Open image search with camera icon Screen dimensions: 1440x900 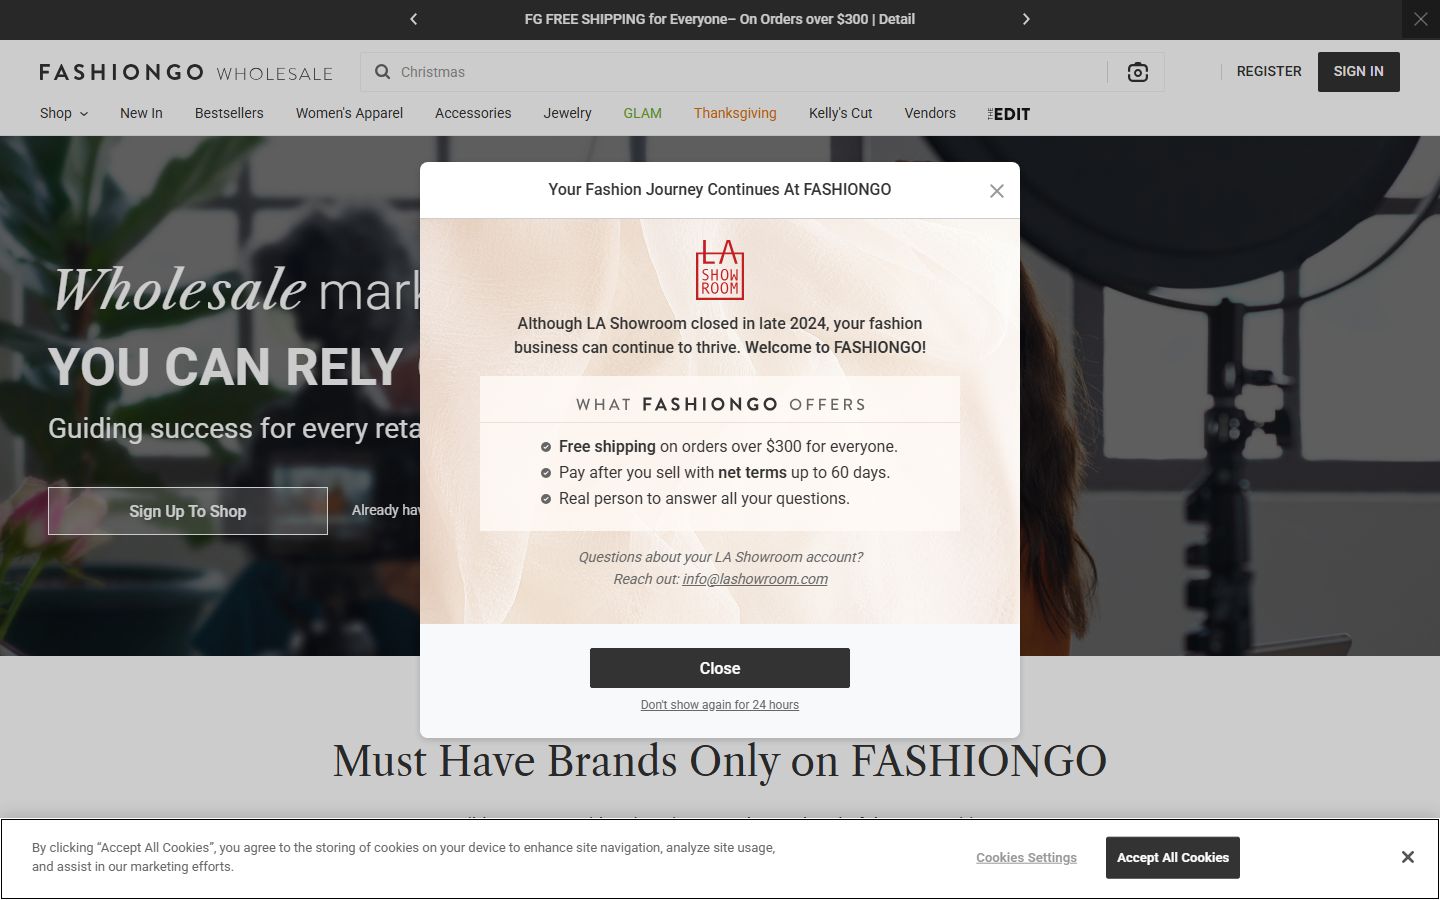coord(1138,72)
